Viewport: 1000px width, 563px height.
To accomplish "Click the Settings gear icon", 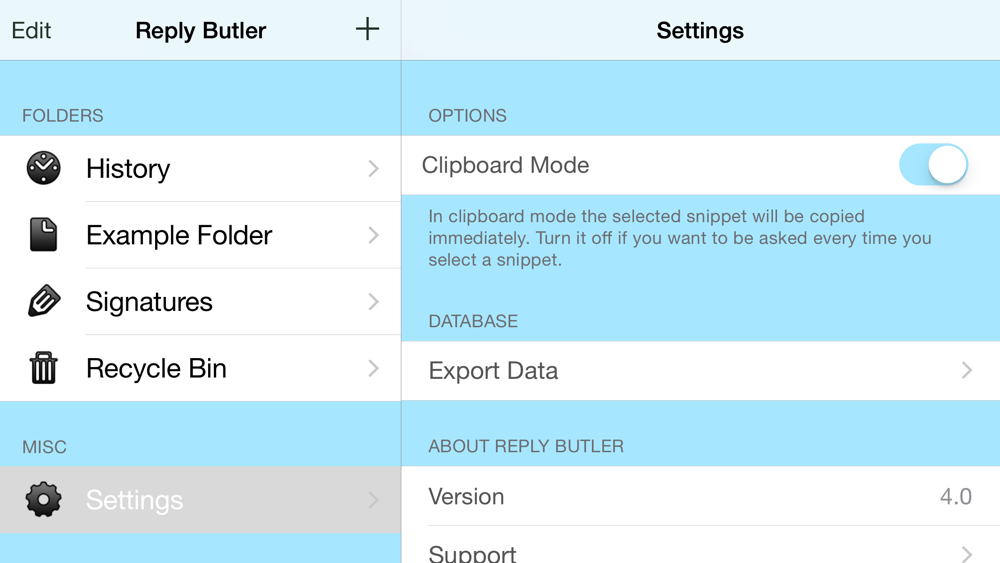I will (43, 499).
